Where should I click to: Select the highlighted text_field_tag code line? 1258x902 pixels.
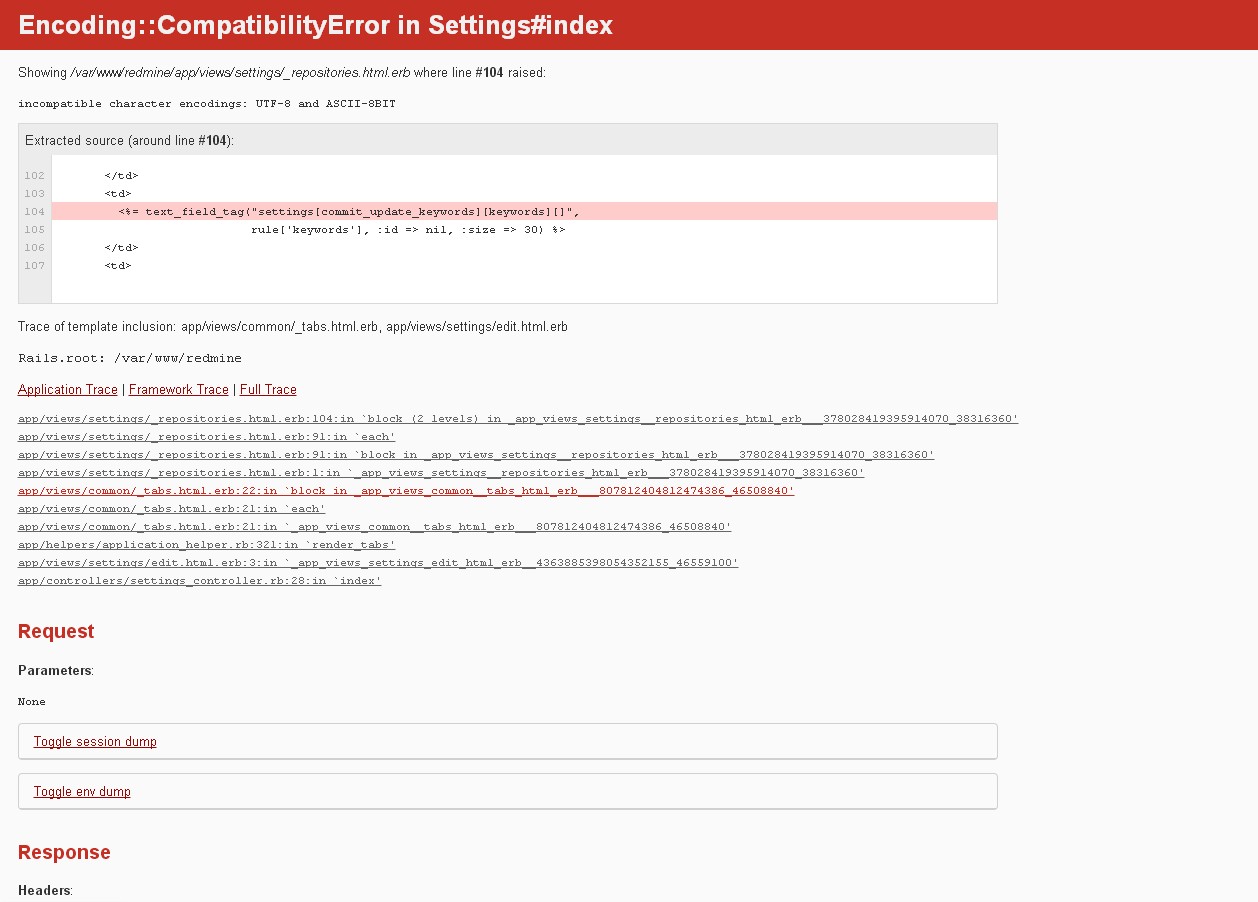(524, 211)
